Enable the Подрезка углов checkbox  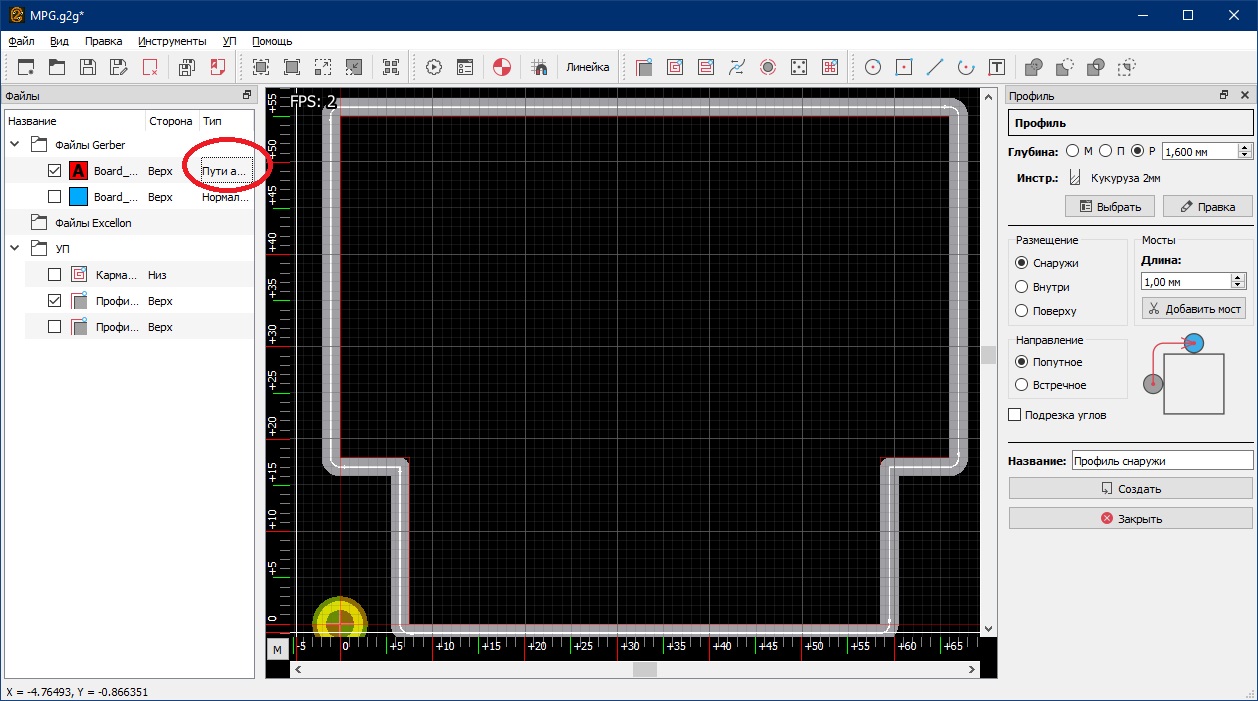[x=1015, y=415]
